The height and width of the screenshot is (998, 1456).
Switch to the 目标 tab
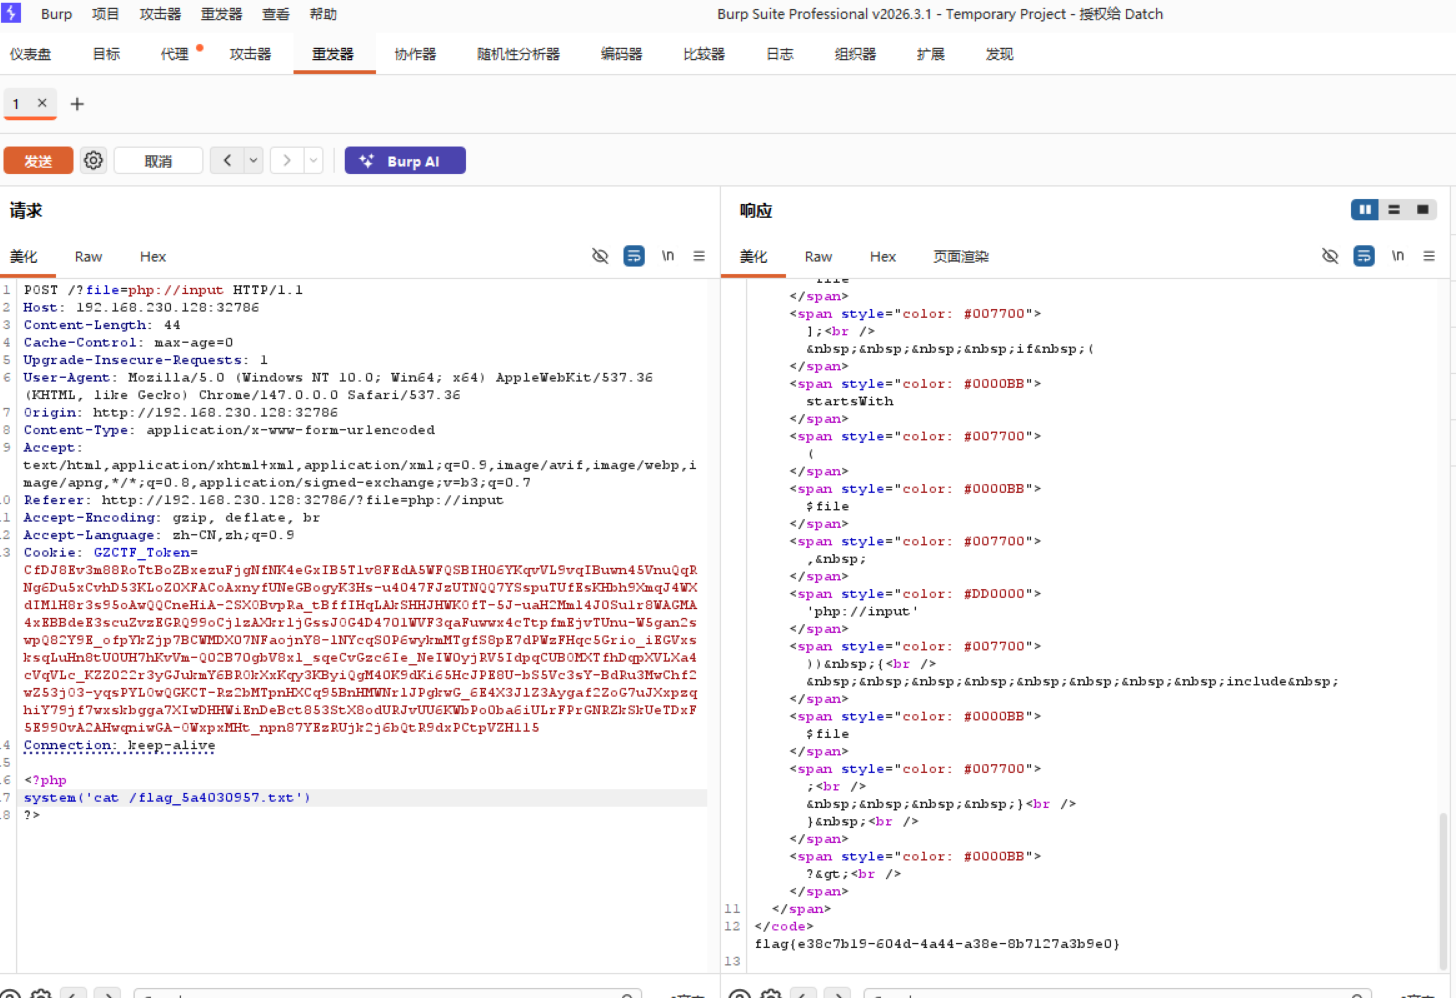(x=106, y=54)
